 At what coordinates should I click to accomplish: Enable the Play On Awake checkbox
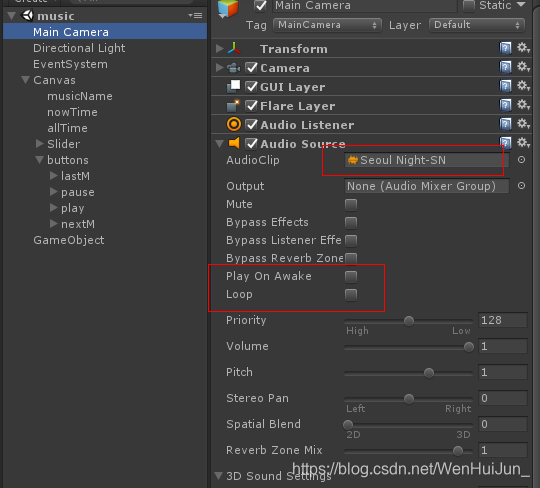[x=351, y=277]
